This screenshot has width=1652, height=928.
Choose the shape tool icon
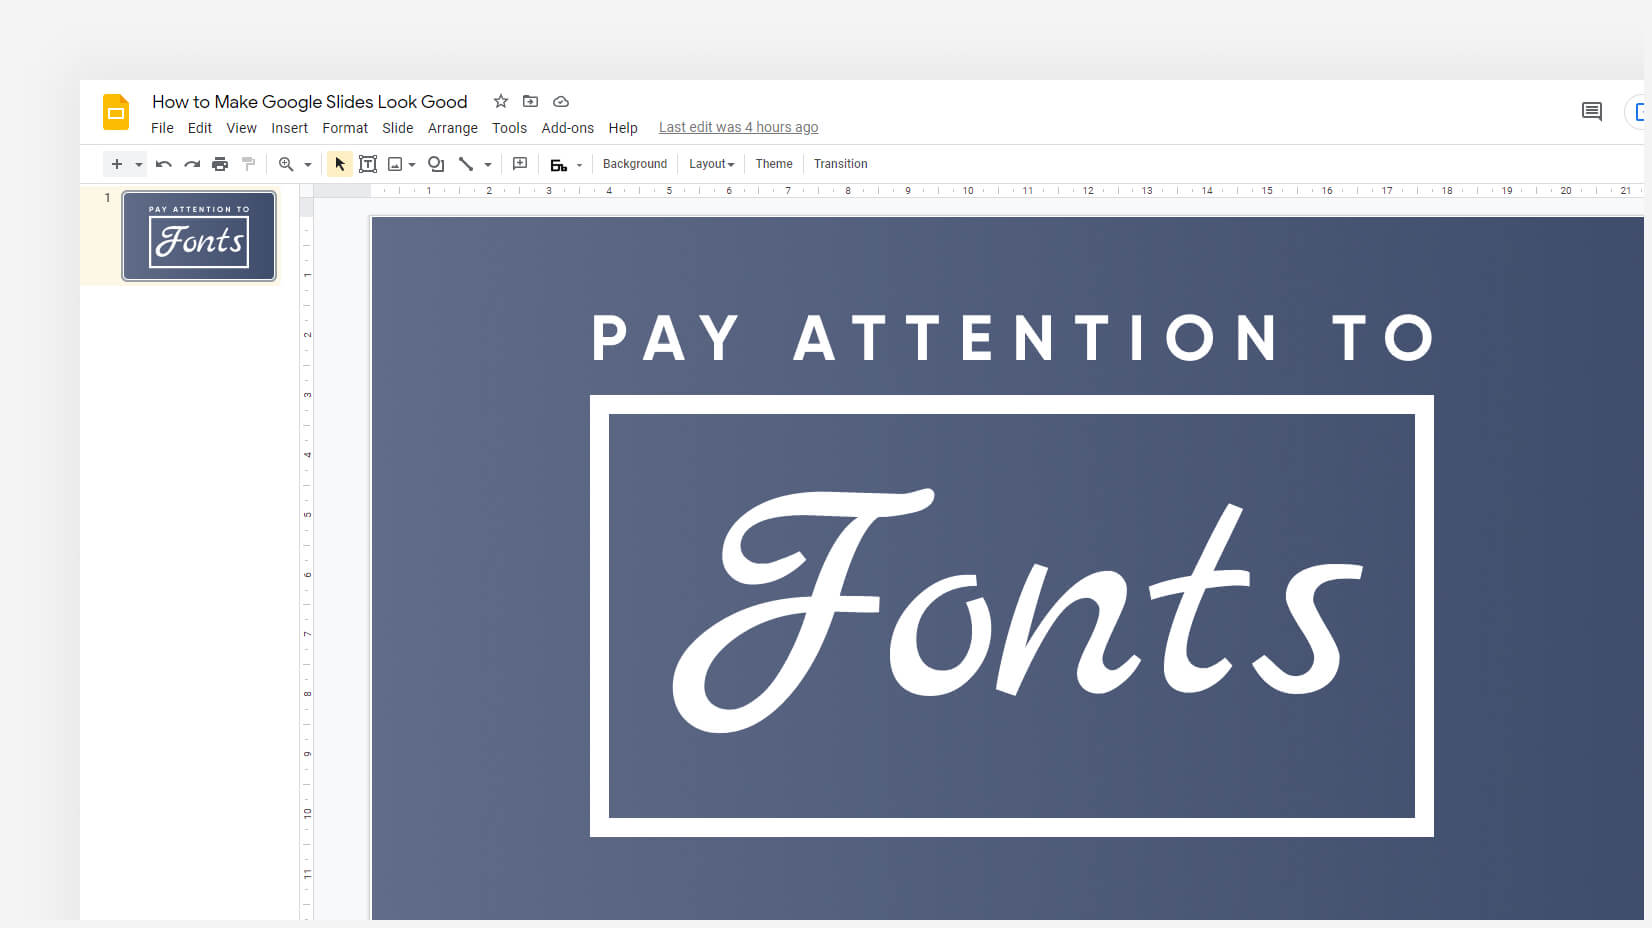[436, 164]
